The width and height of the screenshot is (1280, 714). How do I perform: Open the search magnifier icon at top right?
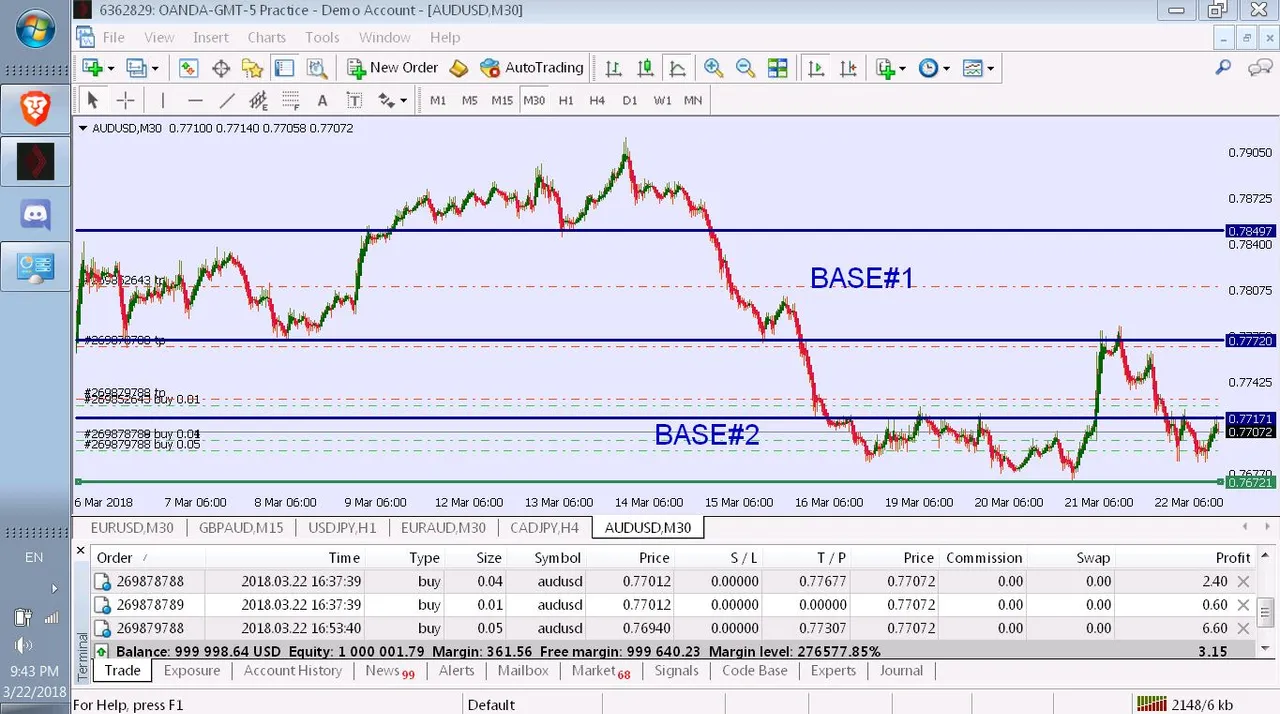[1223, 68]
